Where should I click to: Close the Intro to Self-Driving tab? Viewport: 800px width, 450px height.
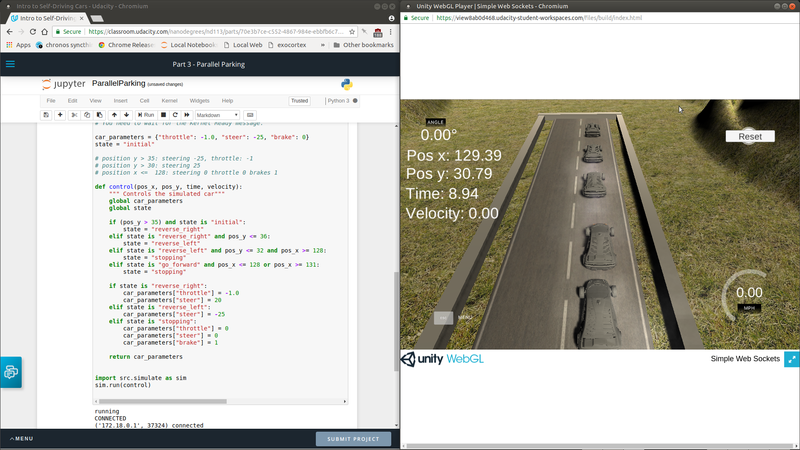pyautogui.click(x=82, y=18)
